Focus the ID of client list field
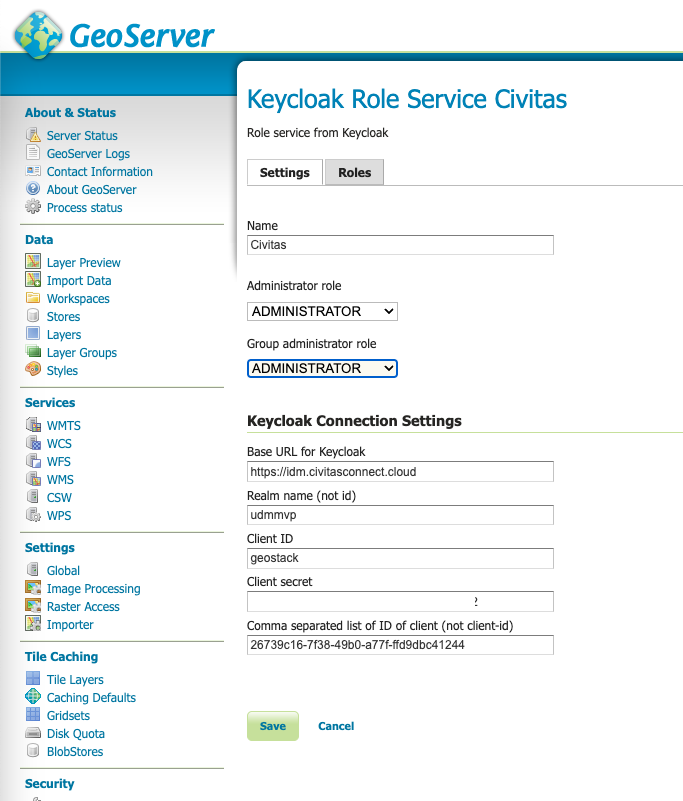 coord(400,645)
